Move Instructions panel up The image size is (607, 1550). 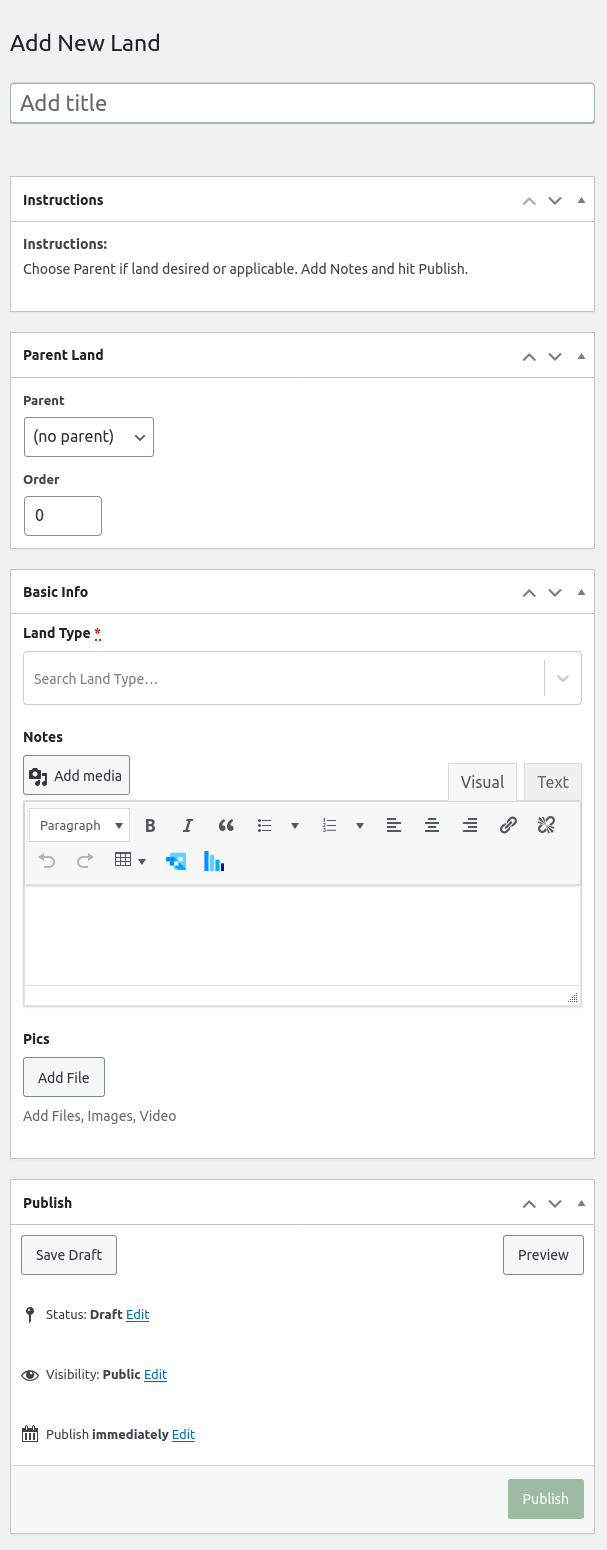pos(529,200)
